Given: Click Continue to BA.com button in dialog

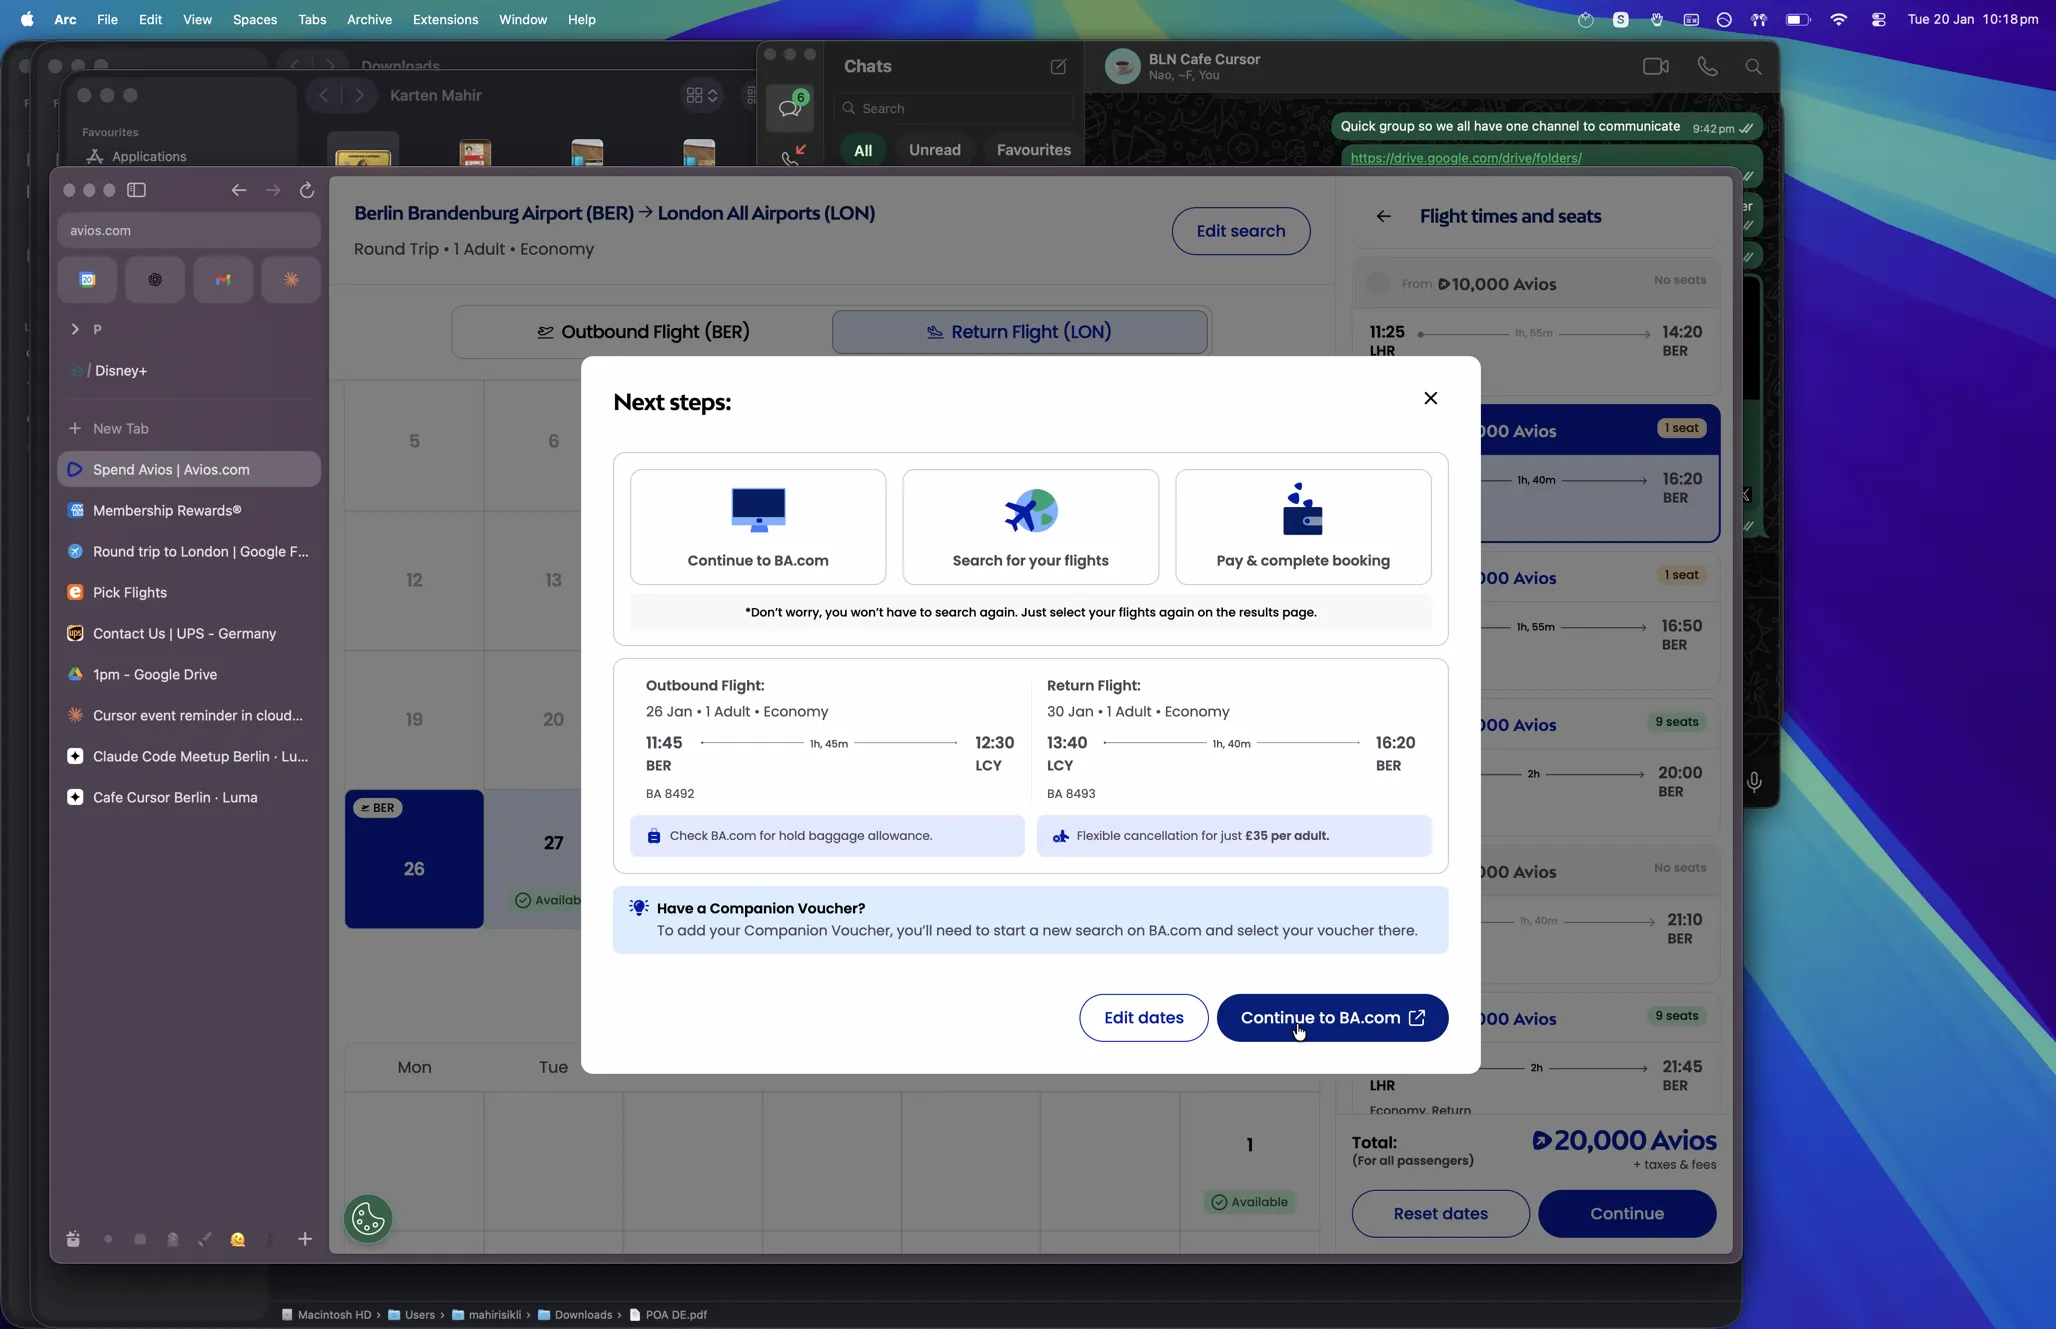Looking at the screenshot, I should pyautogui.click(x=1332, y=1018).
